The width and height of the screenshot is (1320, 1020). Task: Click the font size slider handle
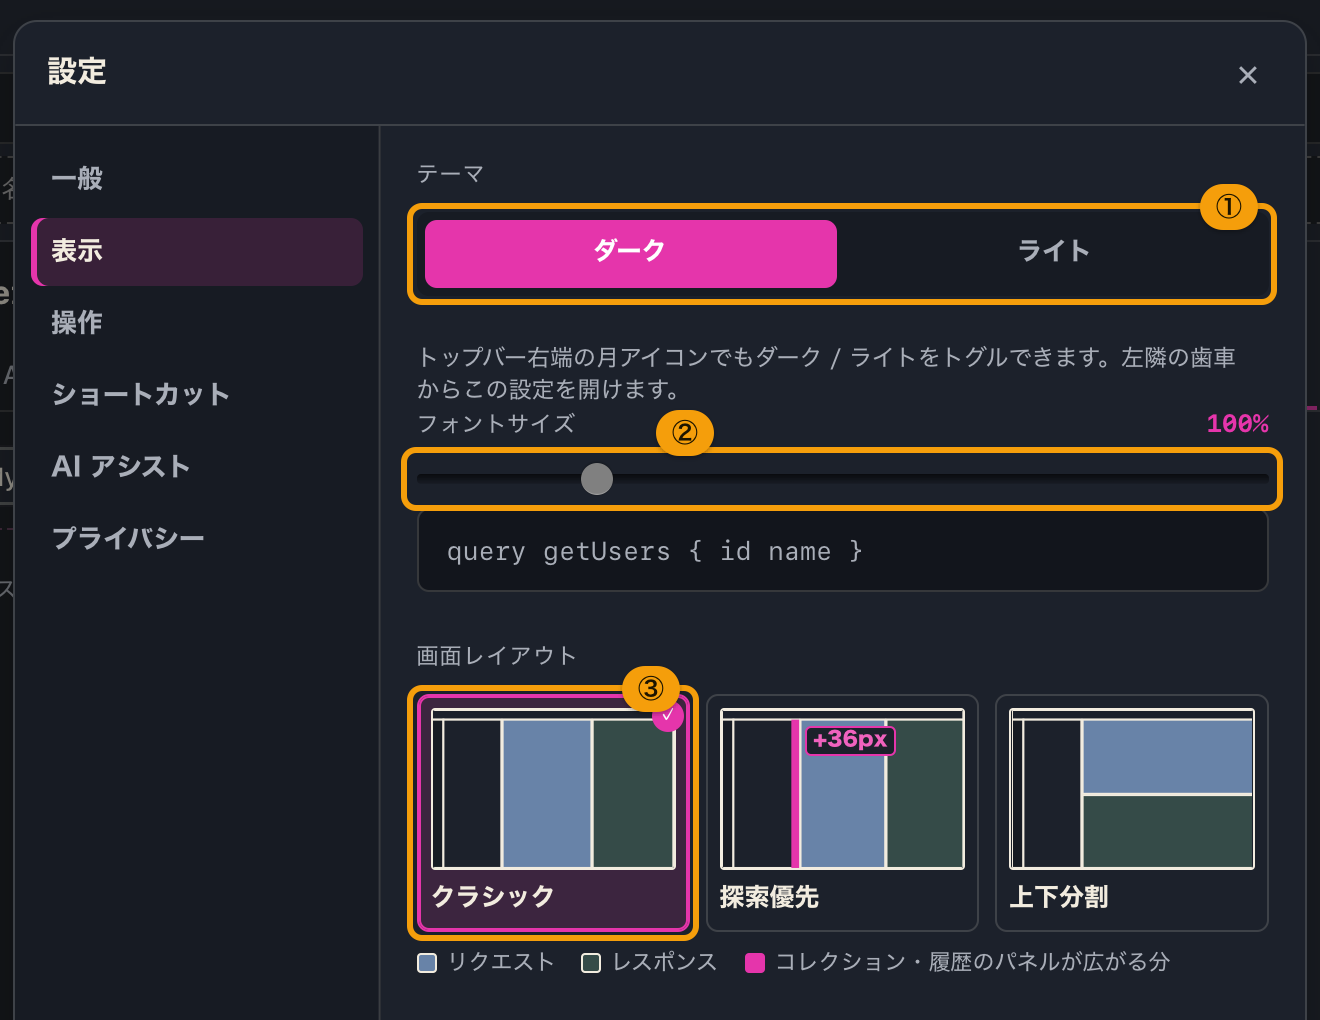coord(597,479)
